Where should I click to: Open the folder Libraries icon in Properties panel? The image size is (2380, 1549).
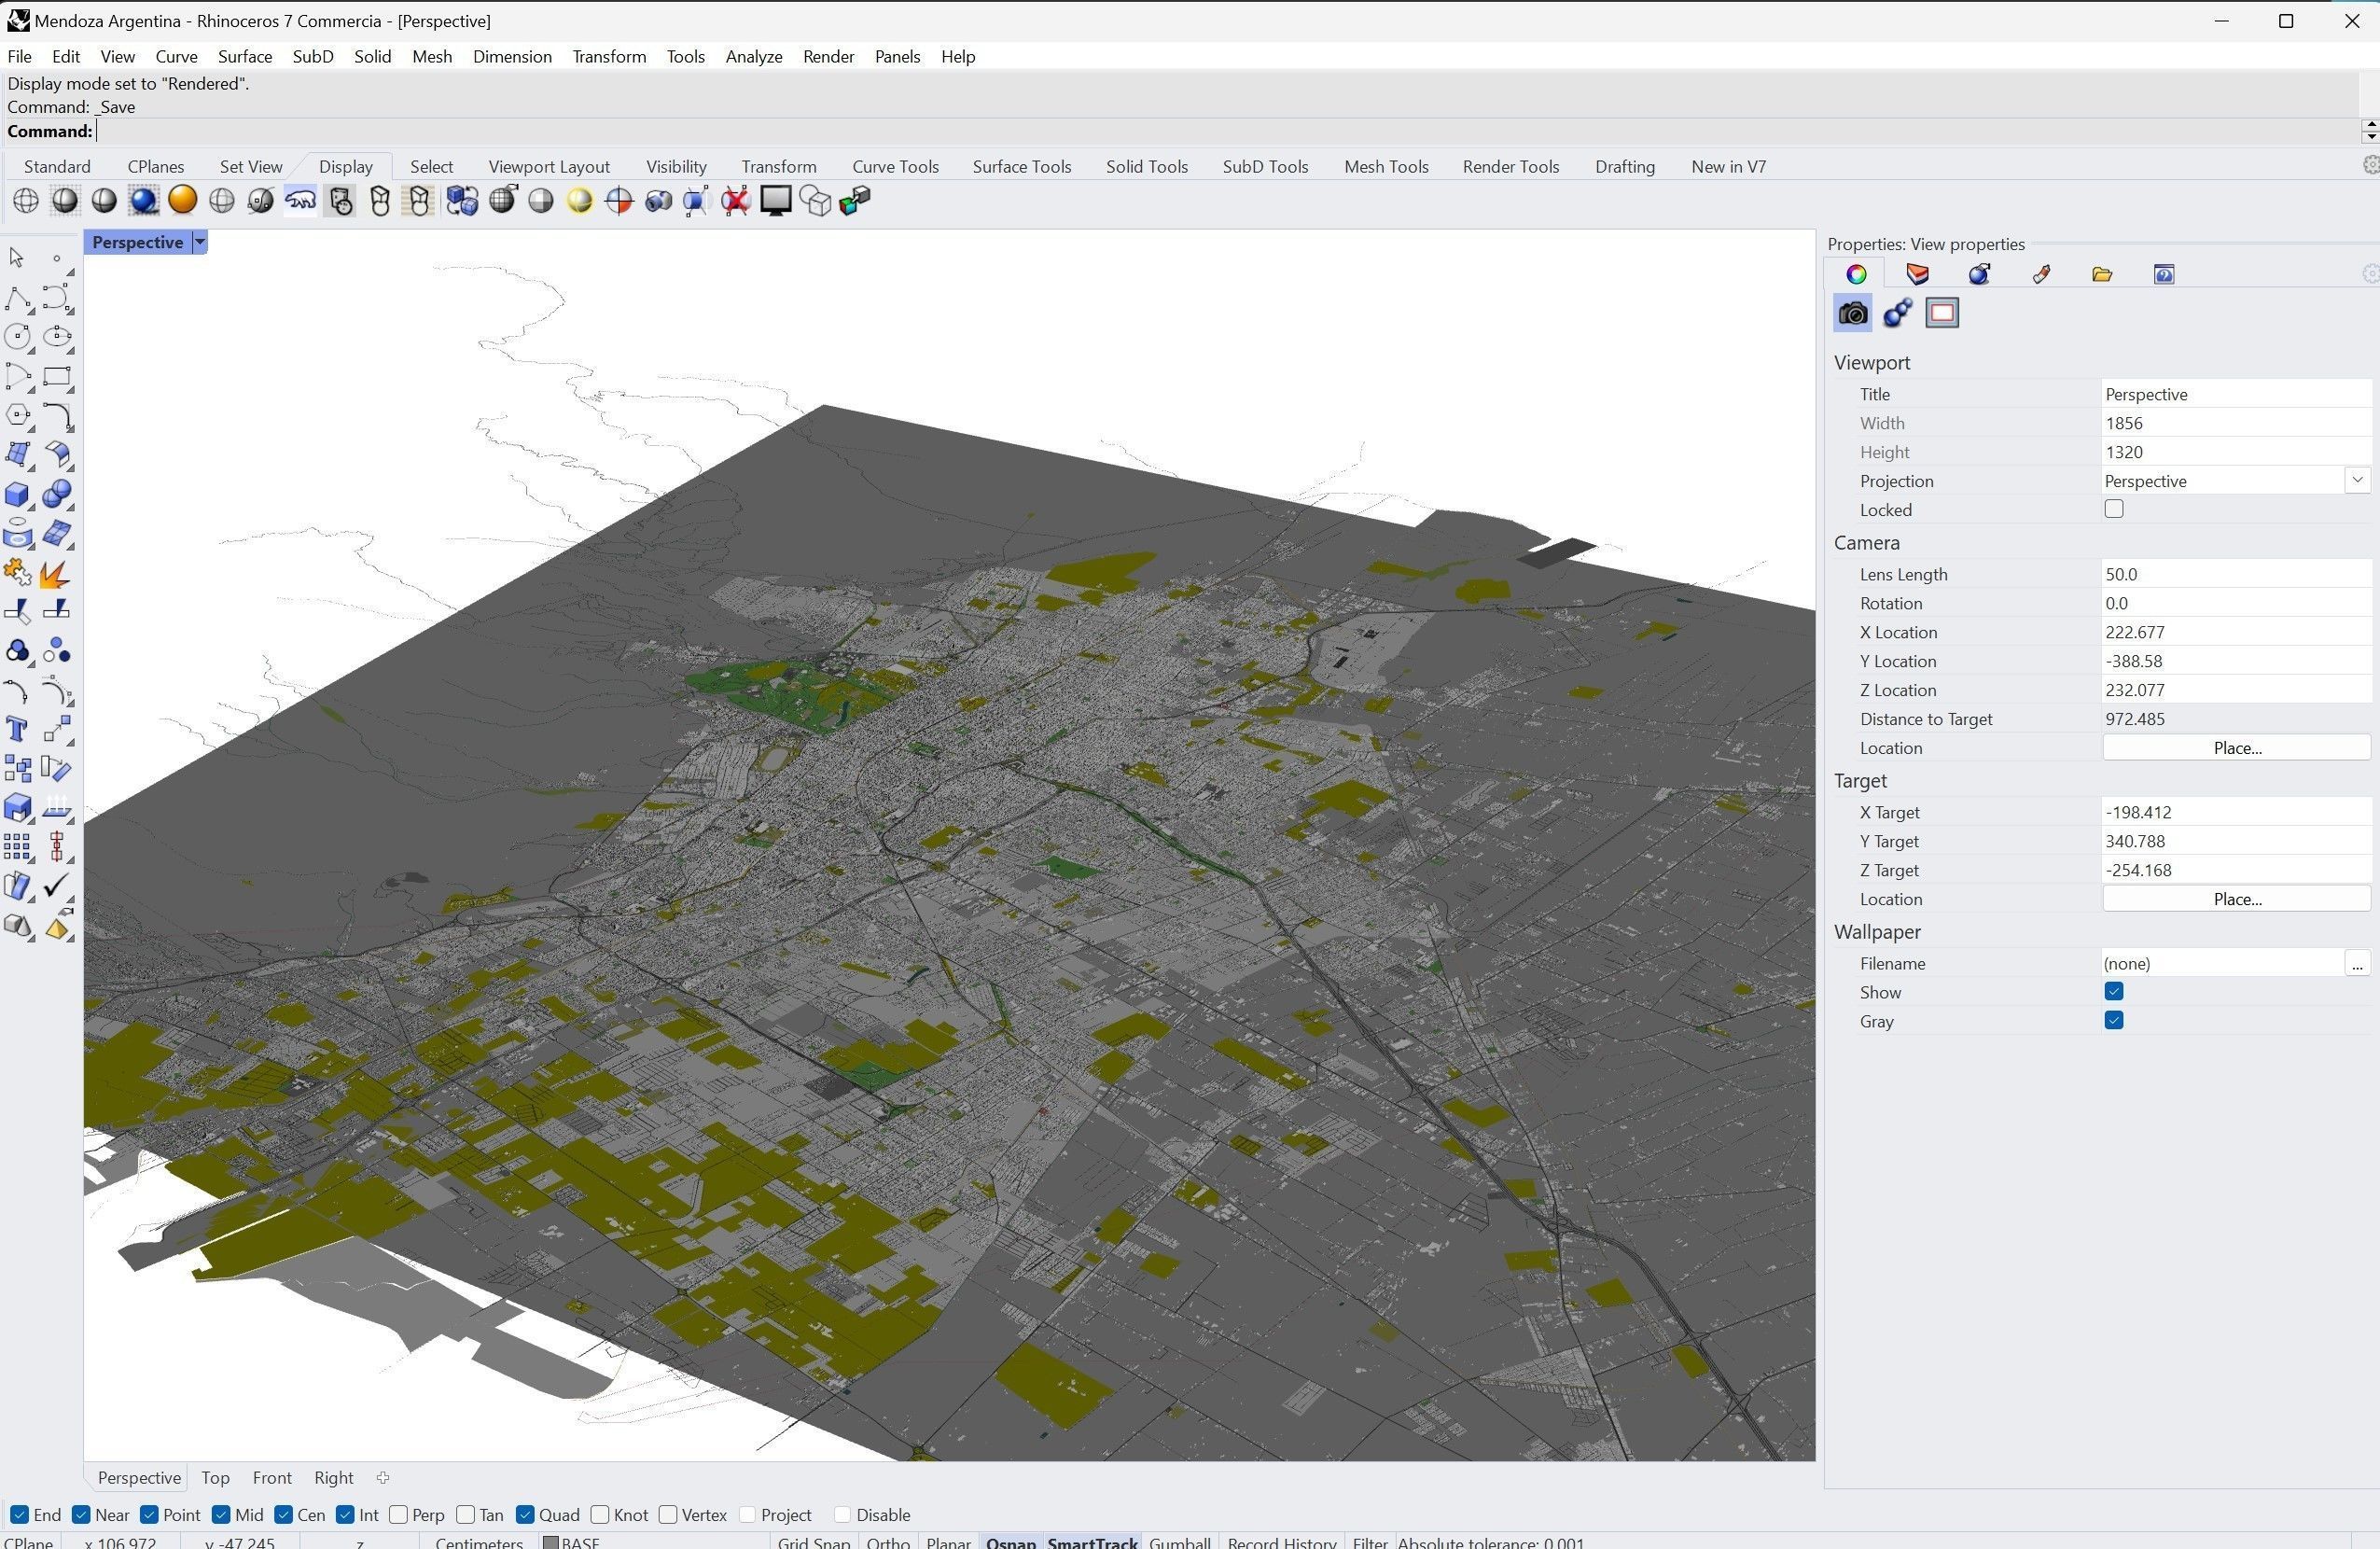[2102, 274]
